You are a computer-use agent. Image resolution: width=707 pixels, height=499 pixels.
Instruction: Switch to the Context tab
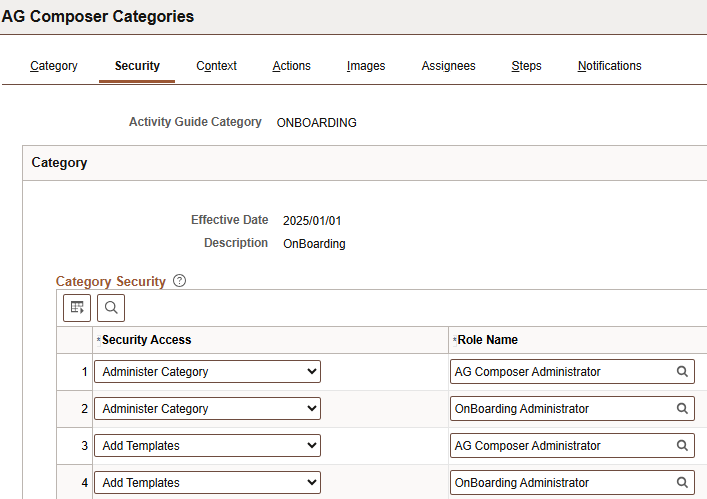coord(216,66)
